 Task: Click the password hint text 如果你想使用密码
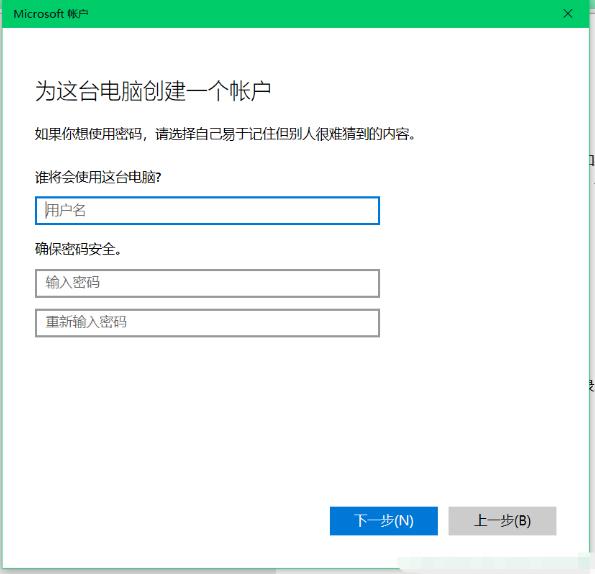coord(88,134)
